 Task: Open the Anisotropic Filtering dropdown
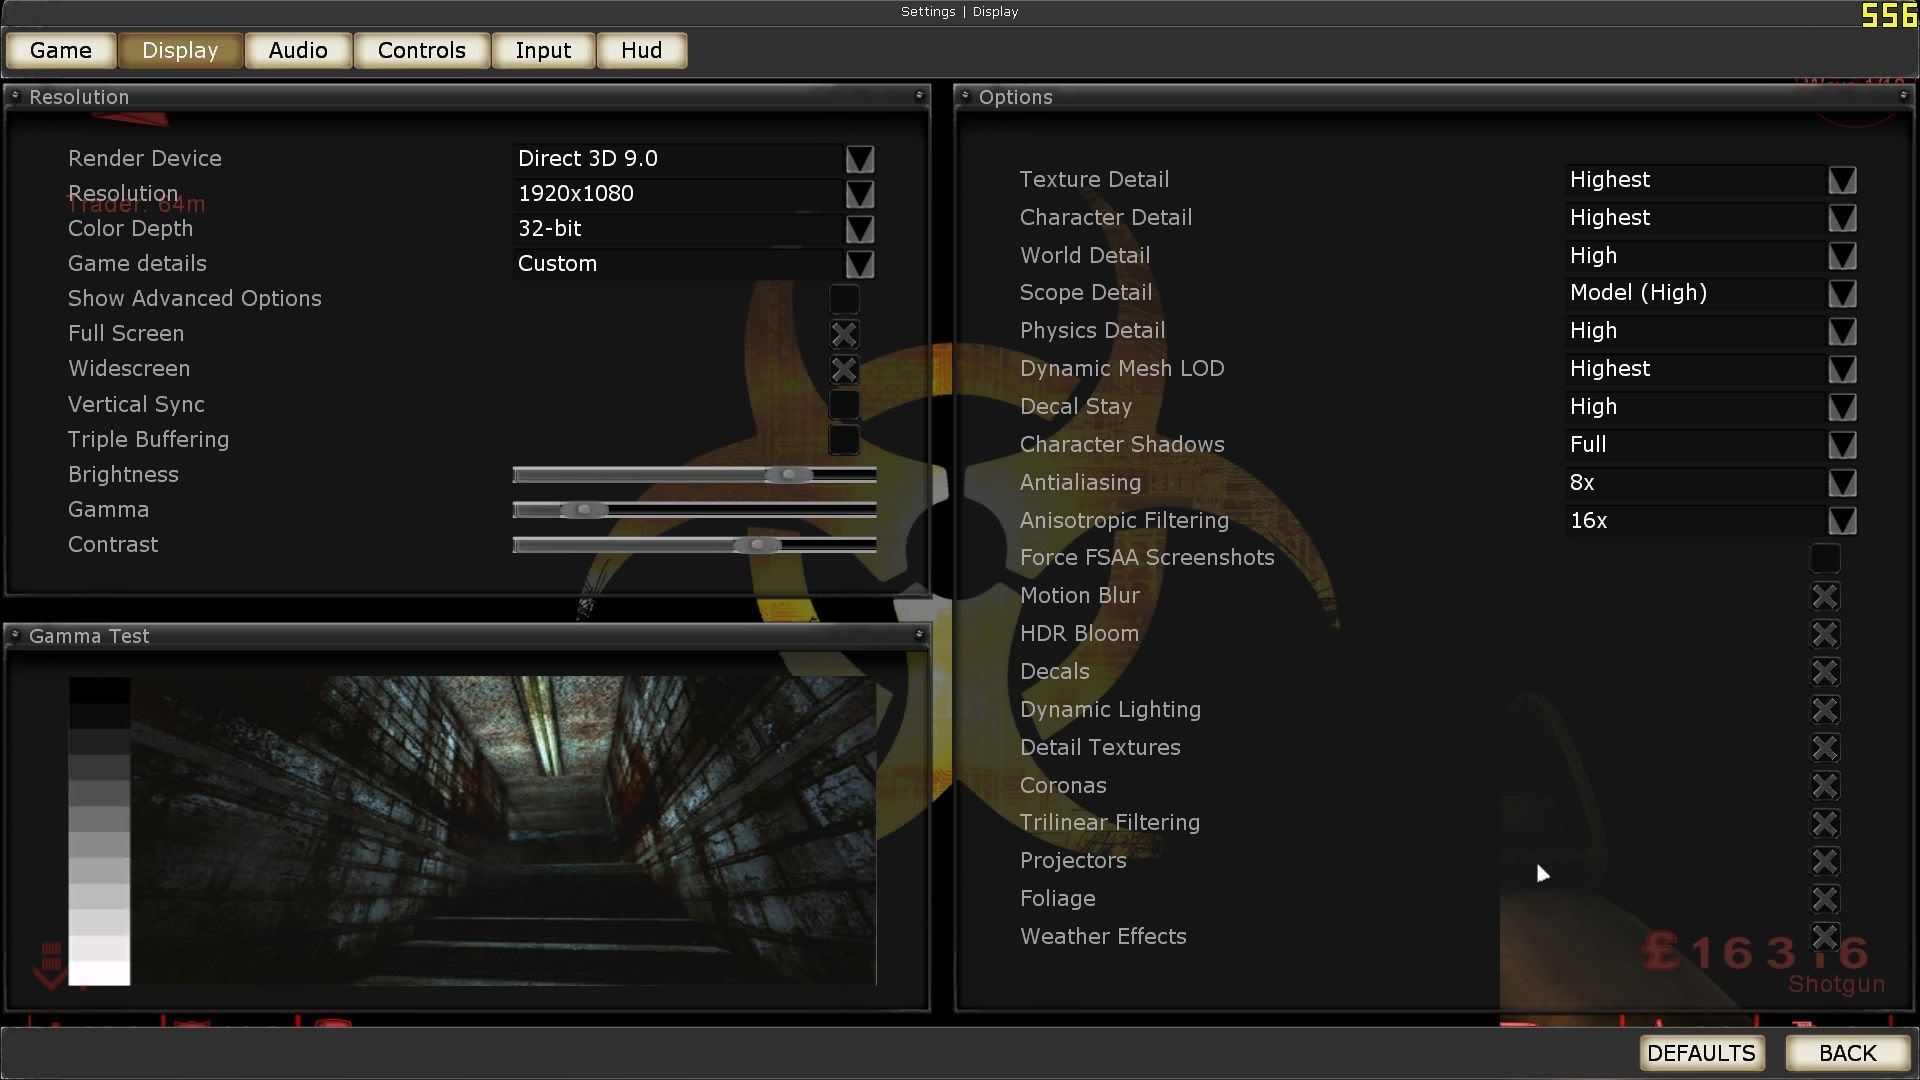tap(1842, 521)
